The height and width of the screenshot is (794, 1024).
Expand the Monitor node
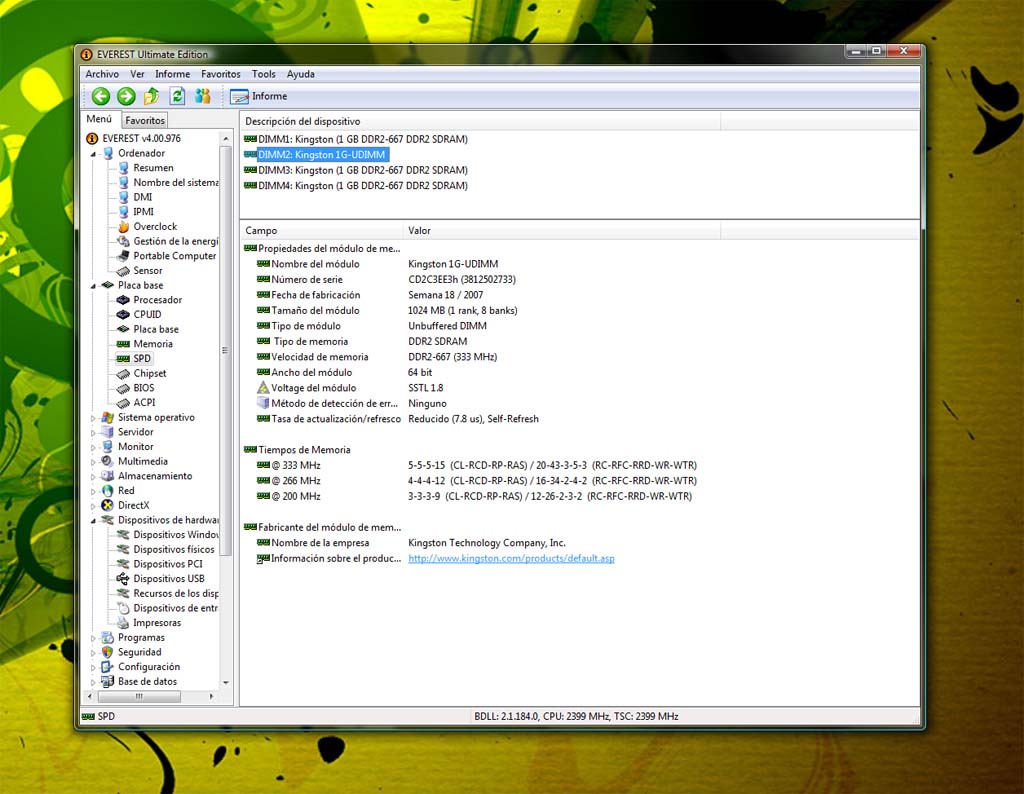[93, 447]
